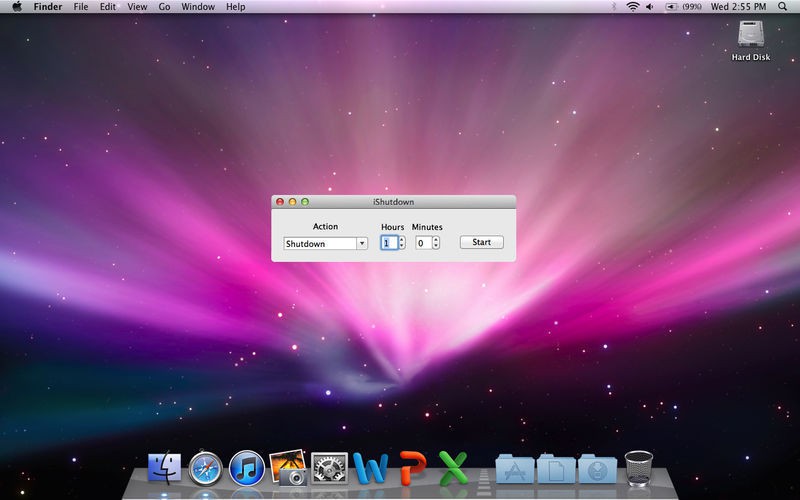Open the Apple menu
The image size is (800, 500).
point(16,7)
